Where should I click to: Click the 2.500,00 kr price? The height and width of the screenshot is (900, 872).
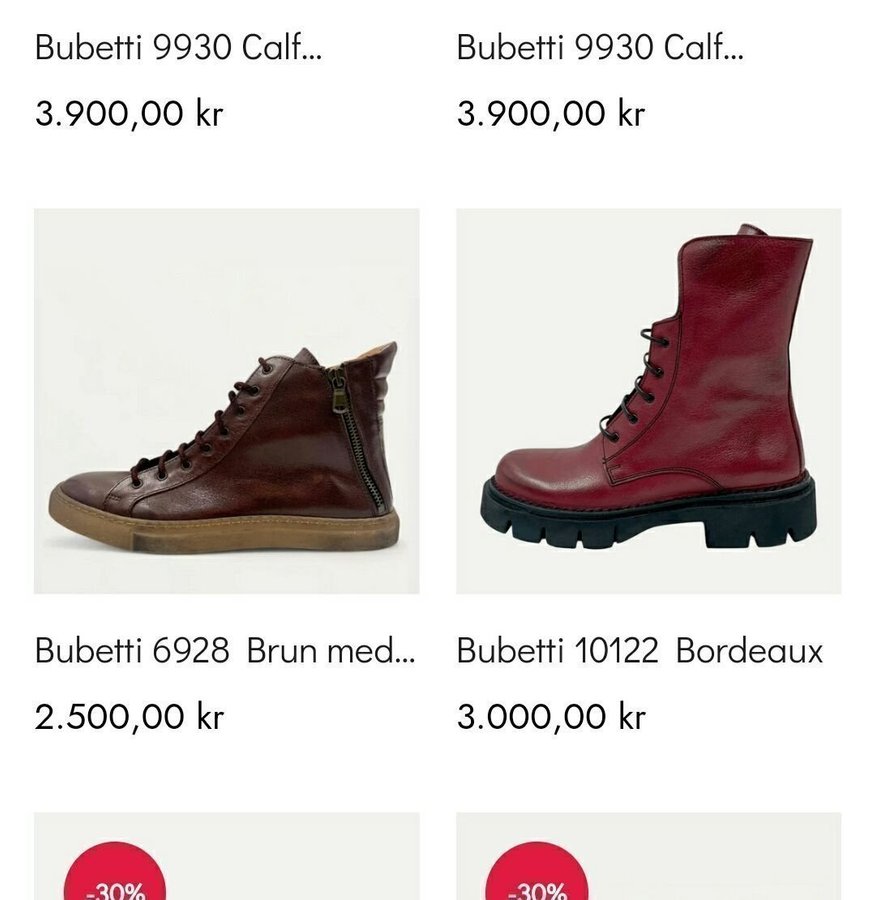[x=129, y=716]
